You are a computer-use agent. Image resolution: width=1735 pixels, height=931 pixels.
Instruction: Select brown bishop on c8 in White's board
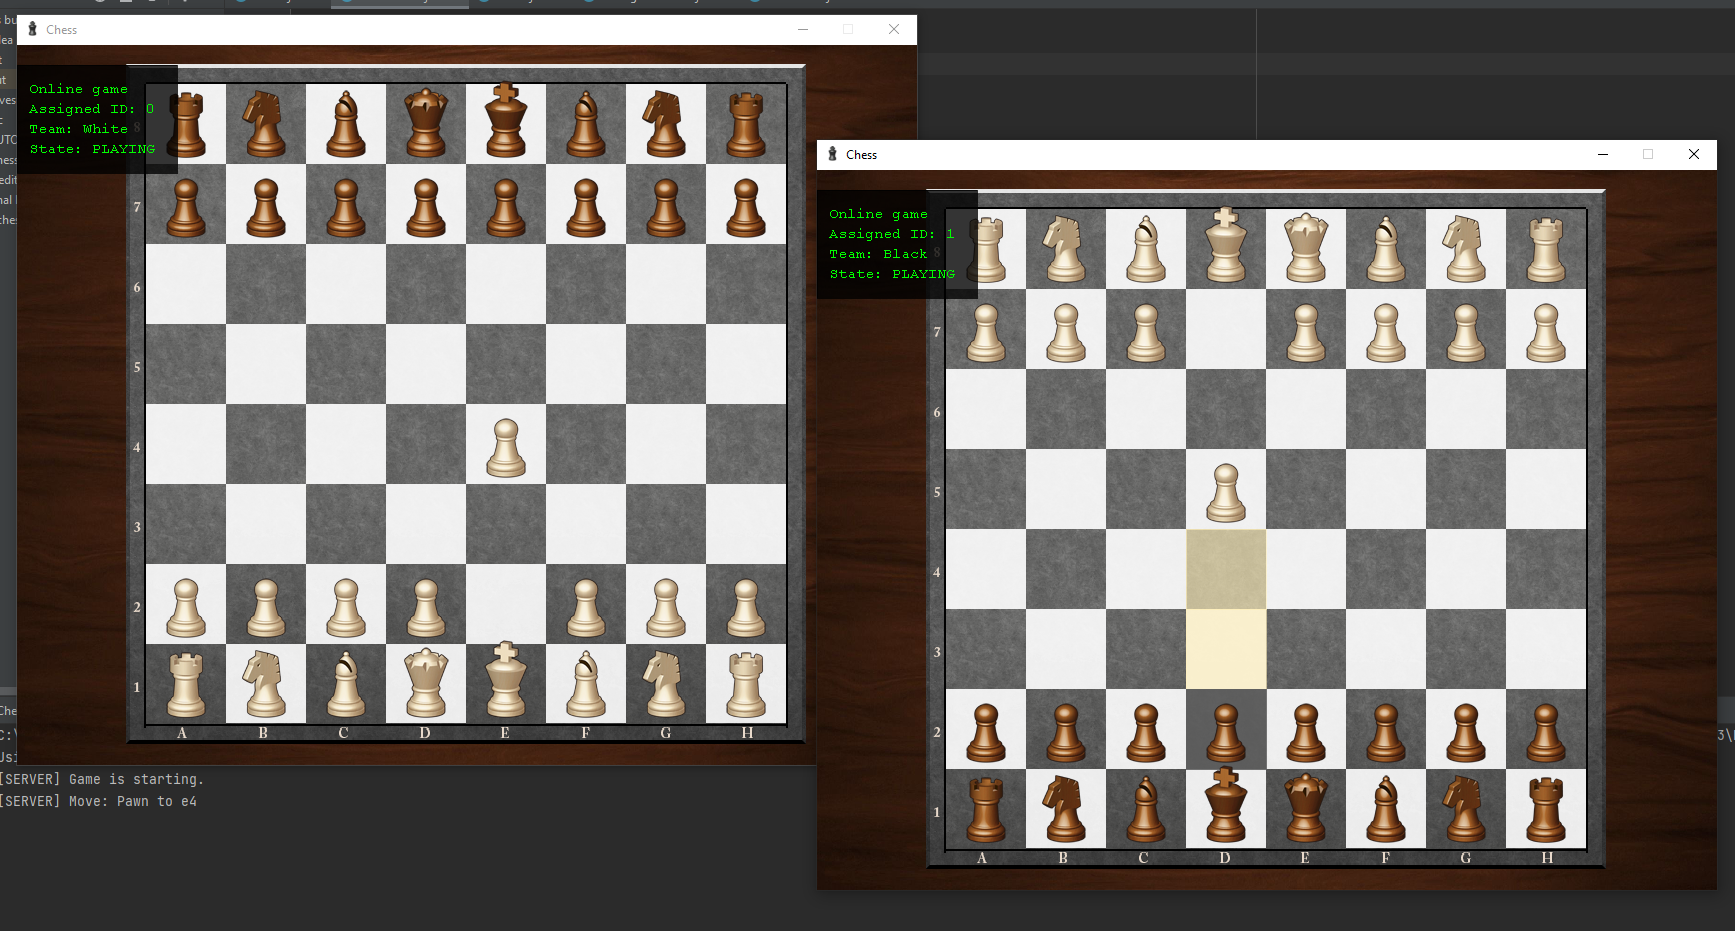[346, 125]
